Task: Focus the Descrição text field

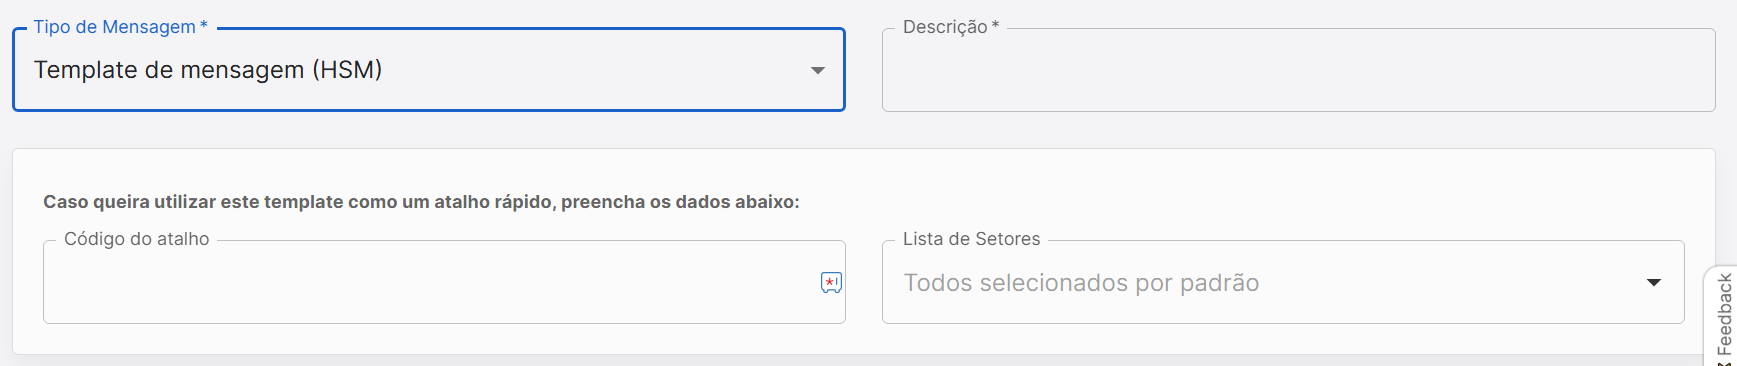Action: 1298,70
